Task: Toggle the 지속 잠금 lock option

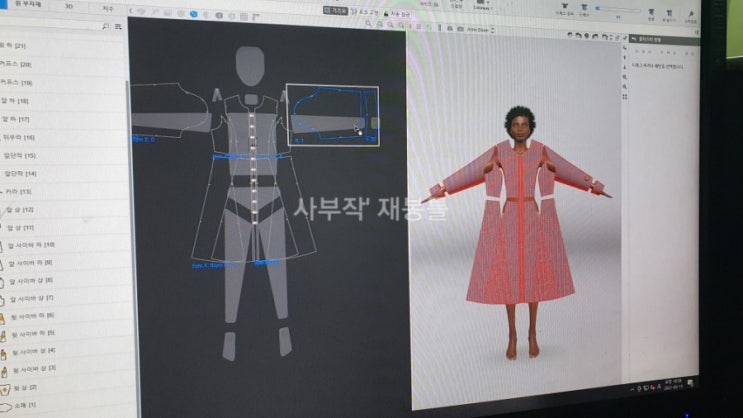Action: click(397, 14)
